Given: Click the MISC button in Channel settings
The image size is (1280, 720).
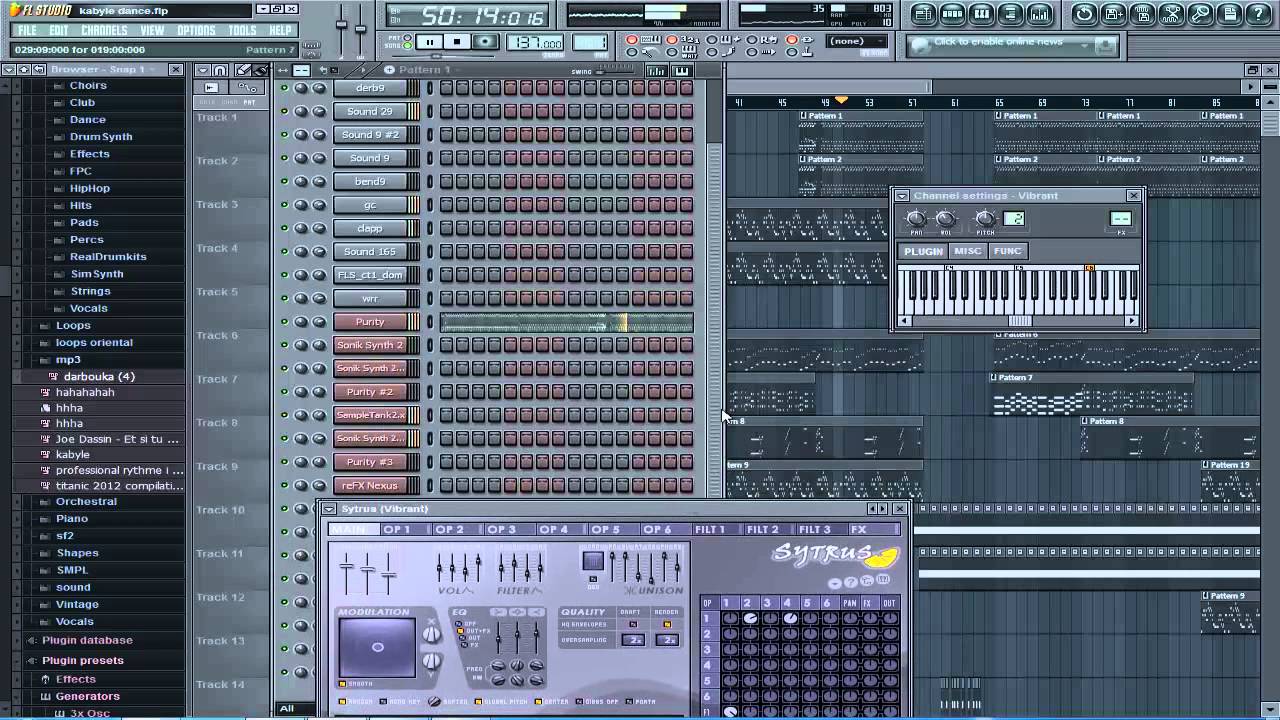Looking at the screenshot, I should click(x=968, y=251).
